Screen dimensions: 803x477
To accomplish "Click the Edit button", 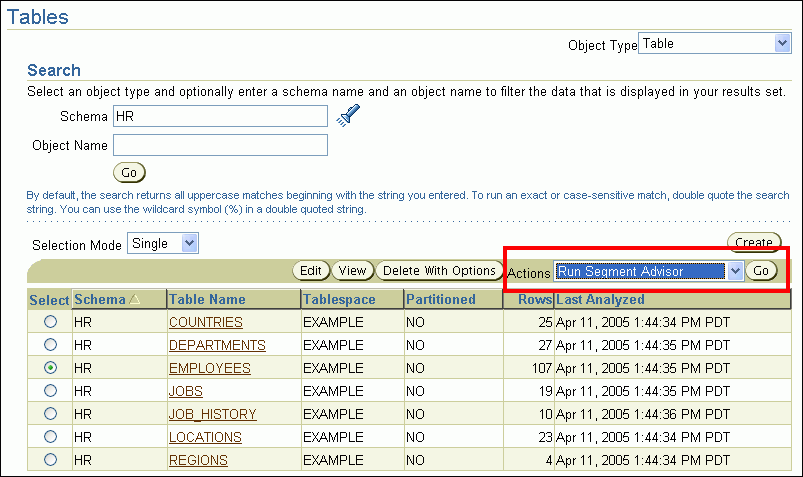I will [311, 270].
